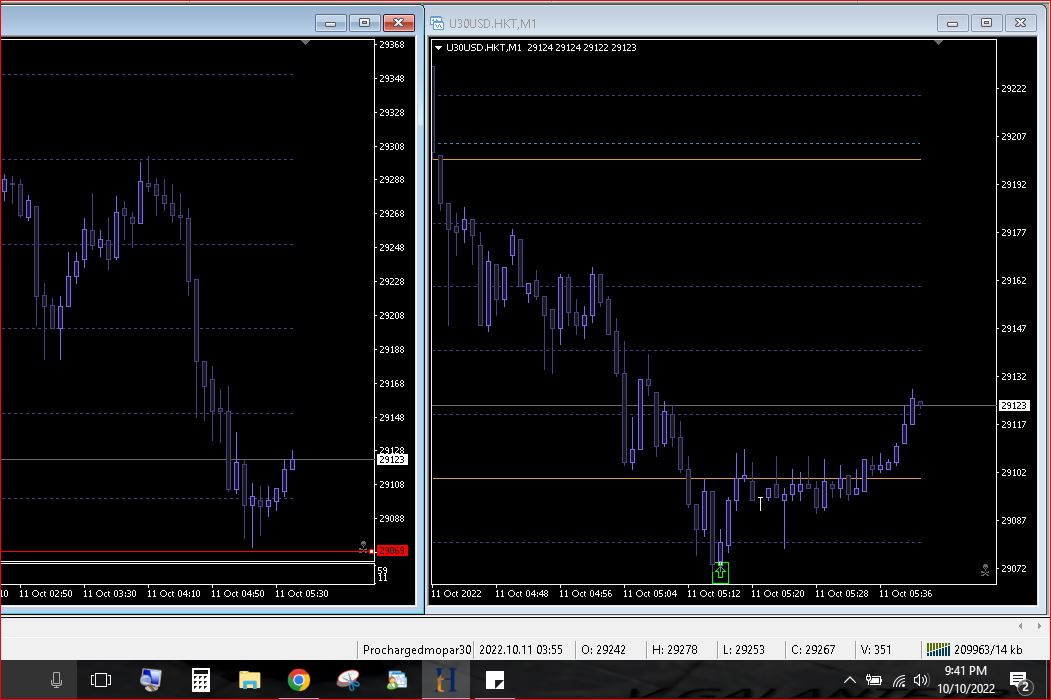Launch the Calculator from the taskbar
This screenshot has width=1051, height=700.
200,681
